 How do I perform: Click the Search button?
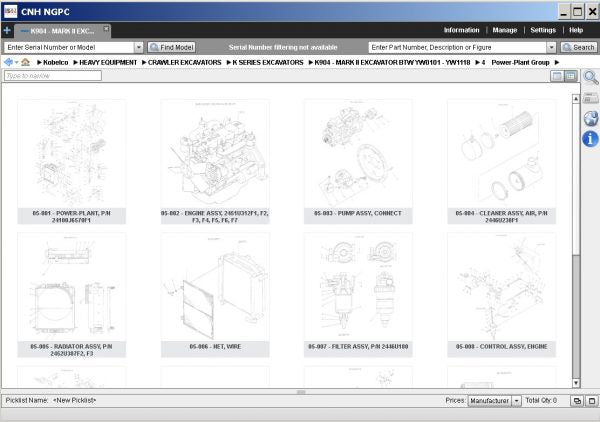click(579, 47)
